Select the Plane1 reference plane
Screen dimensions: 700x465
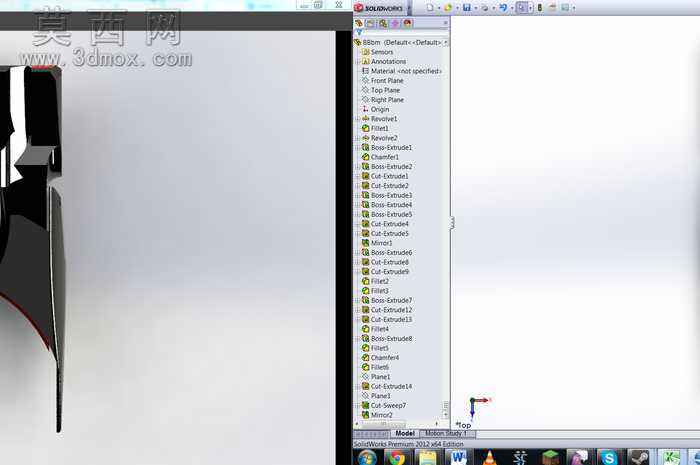pos(376,377)
